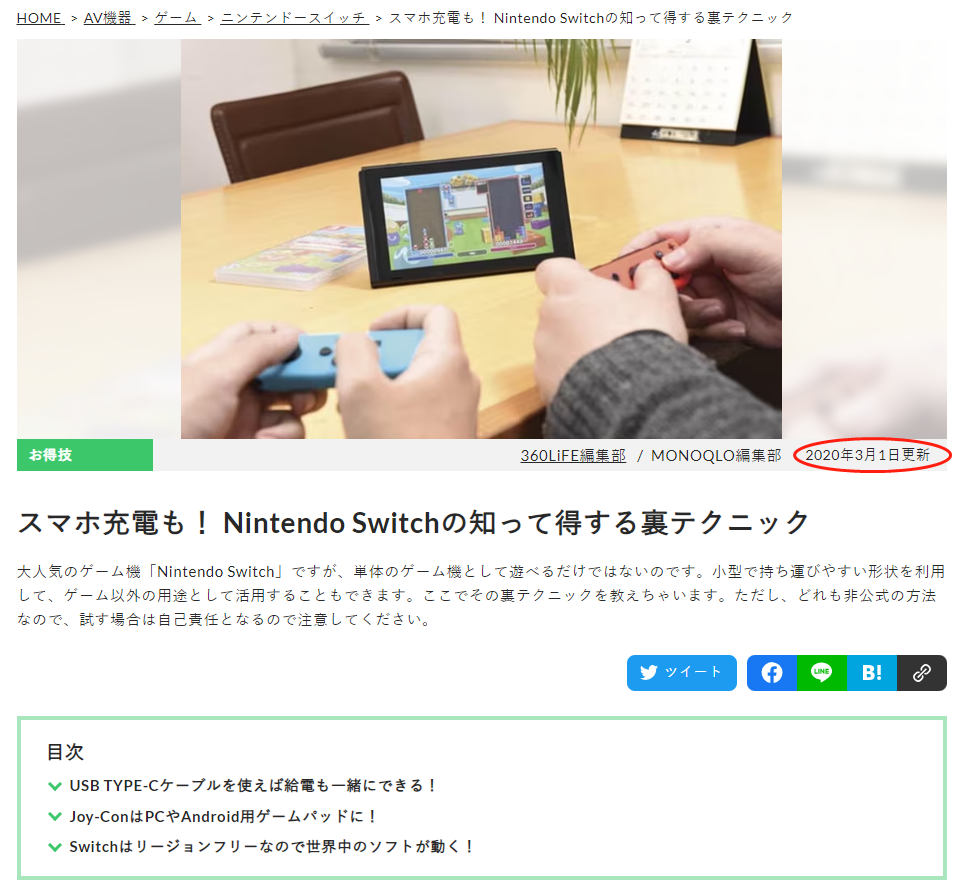Click the 目次 heading
Viewport: 962px width, 893px height.
65,752
